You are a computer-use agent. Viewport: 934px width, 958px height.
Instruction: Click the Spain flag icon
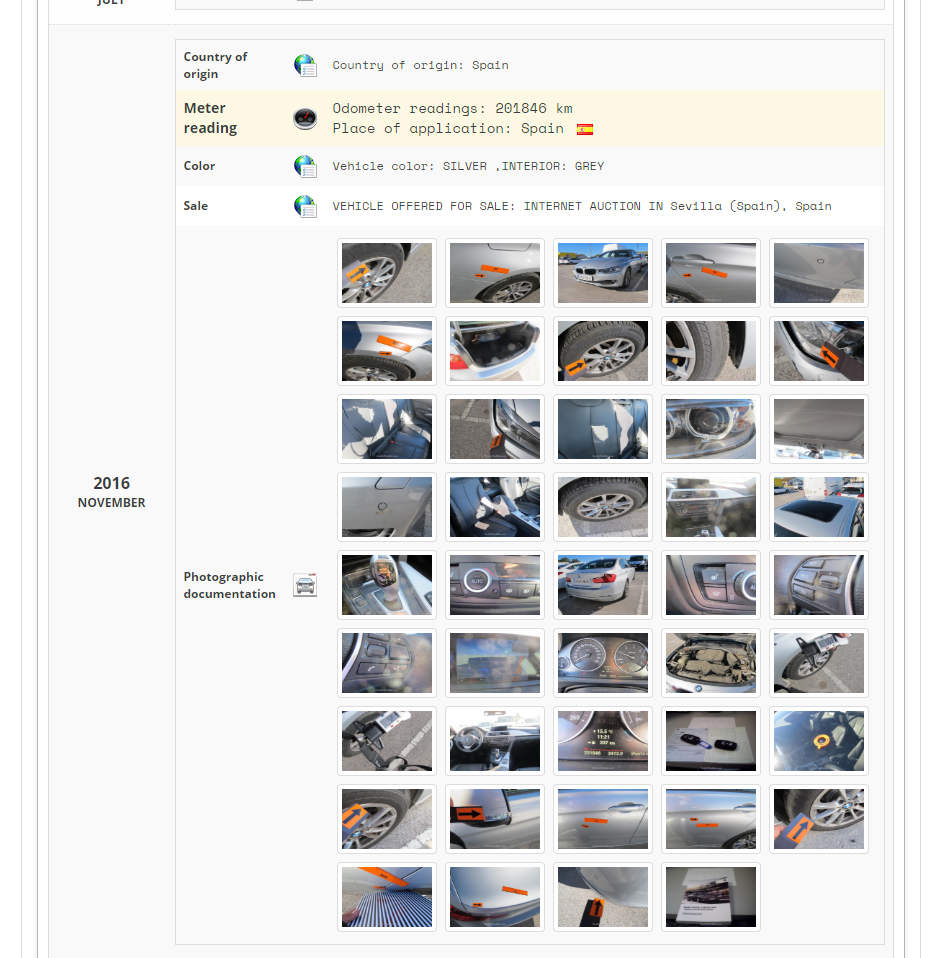(x=585, y=129)
